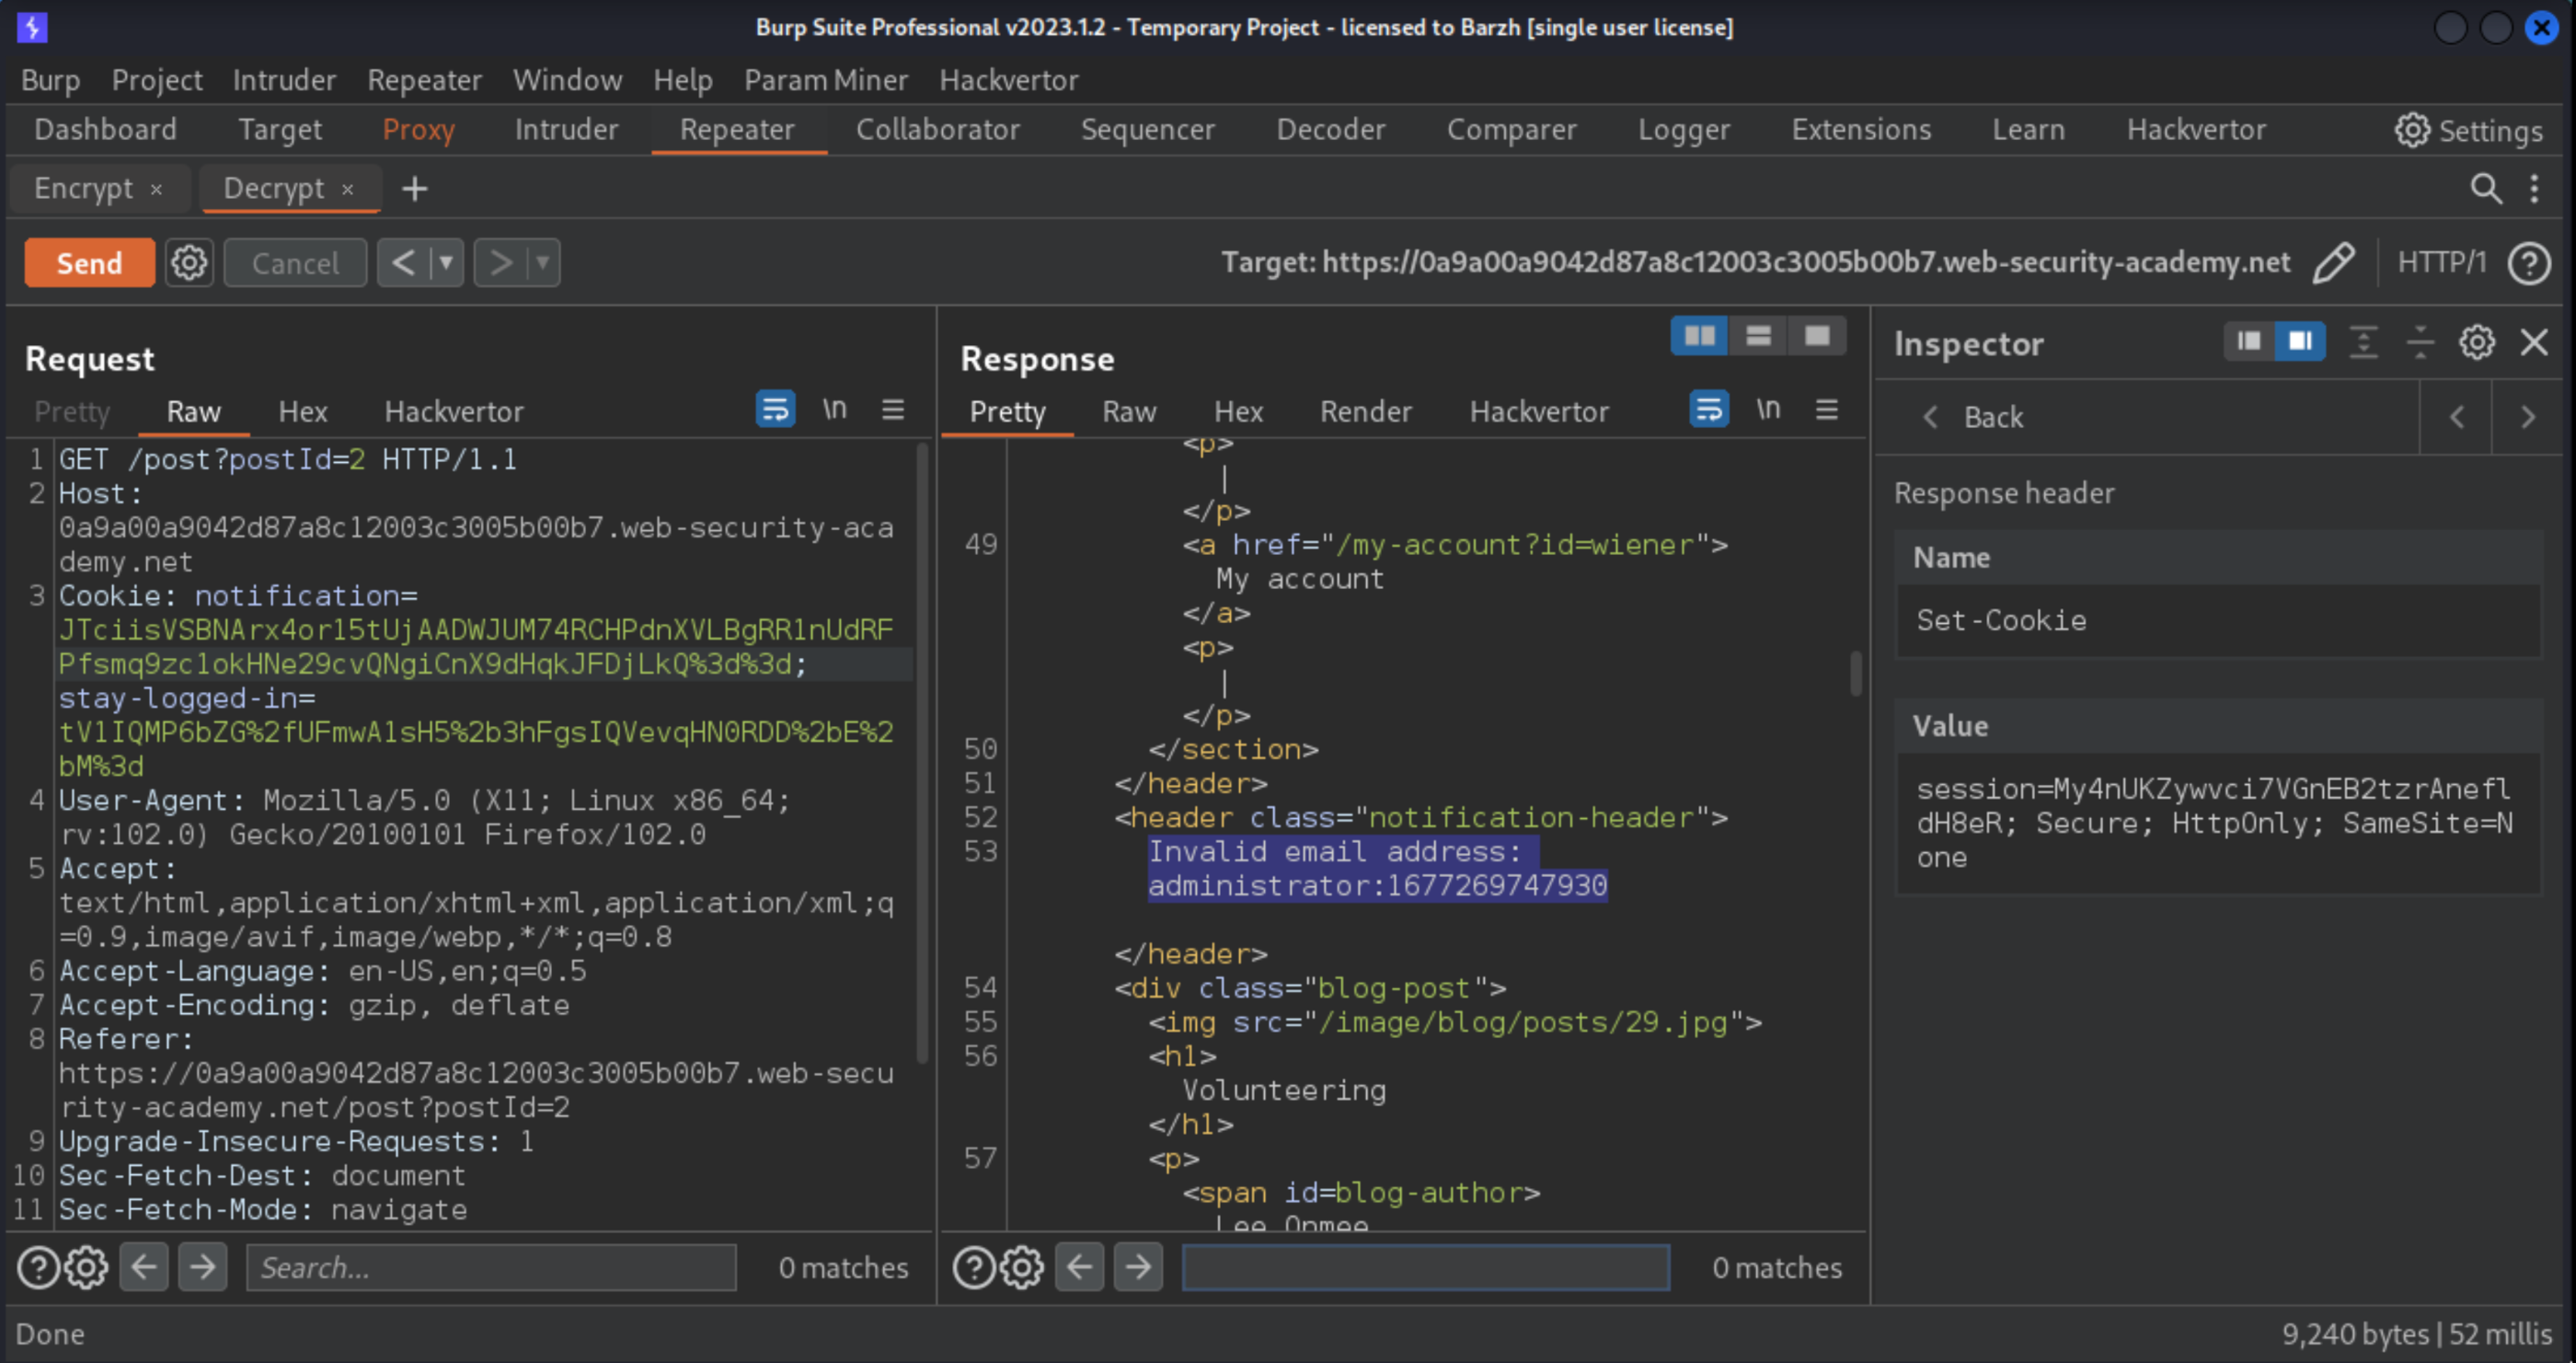The image size is (2576, 1363).
Task: Toggle non-printable characters in Request pane
Action: 835,409
